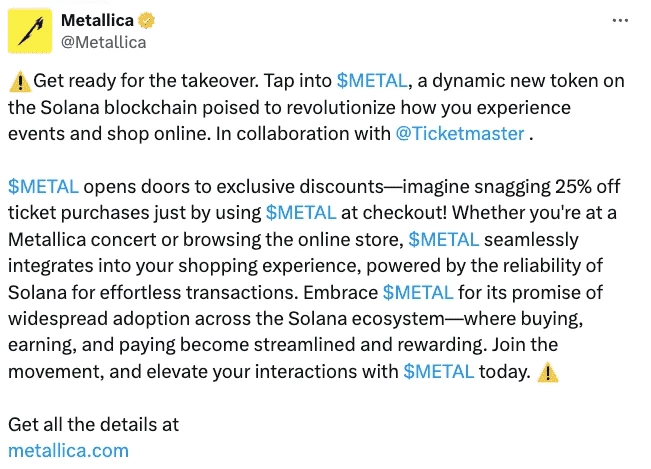Follow the metallica.com link
Image resolution: width=651 pixels, height=469 pixels.
click(x=69, y=451)
